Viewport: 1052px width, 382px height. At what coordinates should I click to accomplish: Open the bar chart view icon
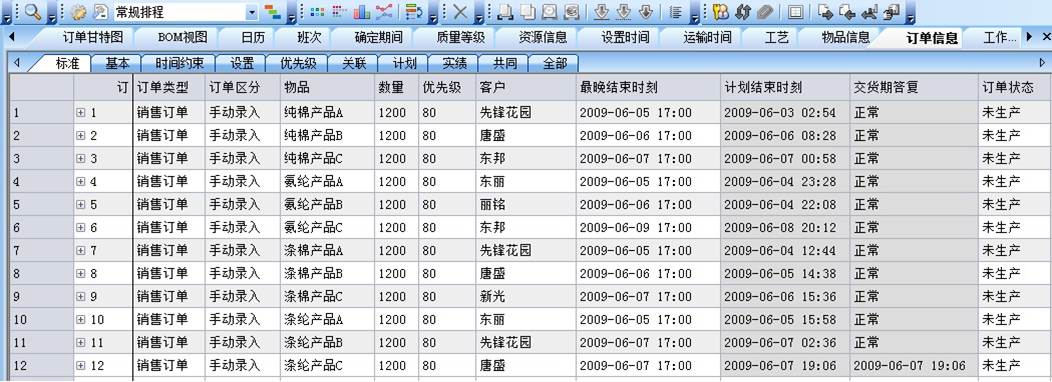pos(362,11)
